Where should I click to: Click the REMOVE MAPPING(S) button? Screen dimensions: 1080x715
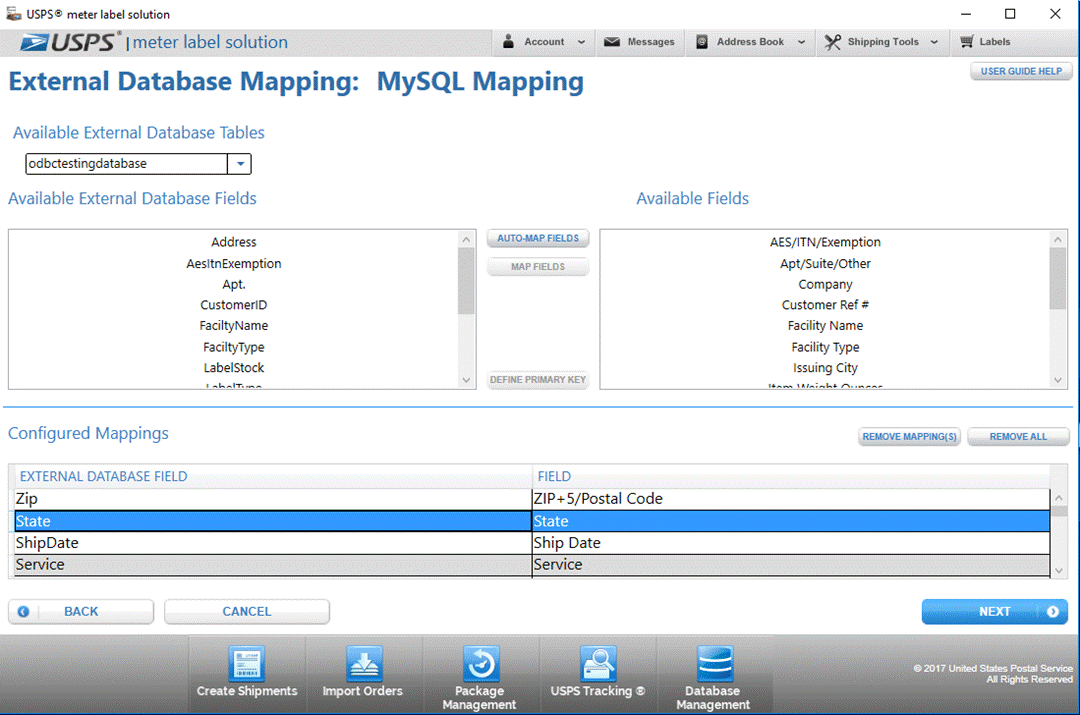click(x=909, y=437)
